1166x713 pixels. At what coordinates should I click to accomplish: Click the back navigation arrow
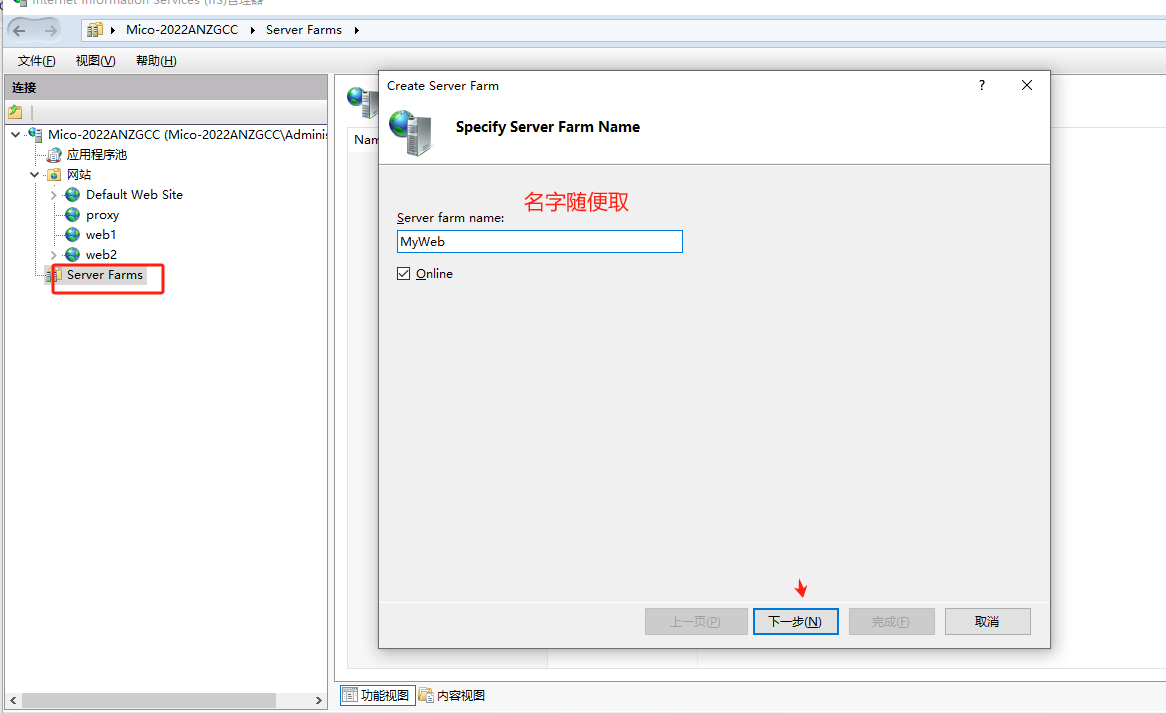pyautogui.click(x=19, y=30)
